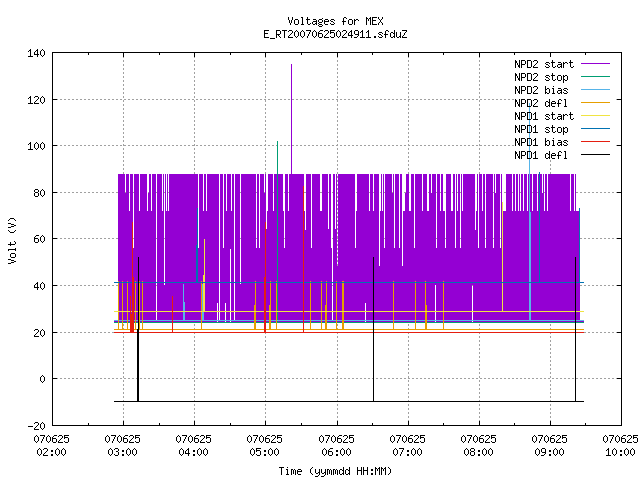The width and height of the screenshot is (640, 480).
Task: Click the y-axis tick value 60
Action: pyautogui.click(x=39, y=239)
